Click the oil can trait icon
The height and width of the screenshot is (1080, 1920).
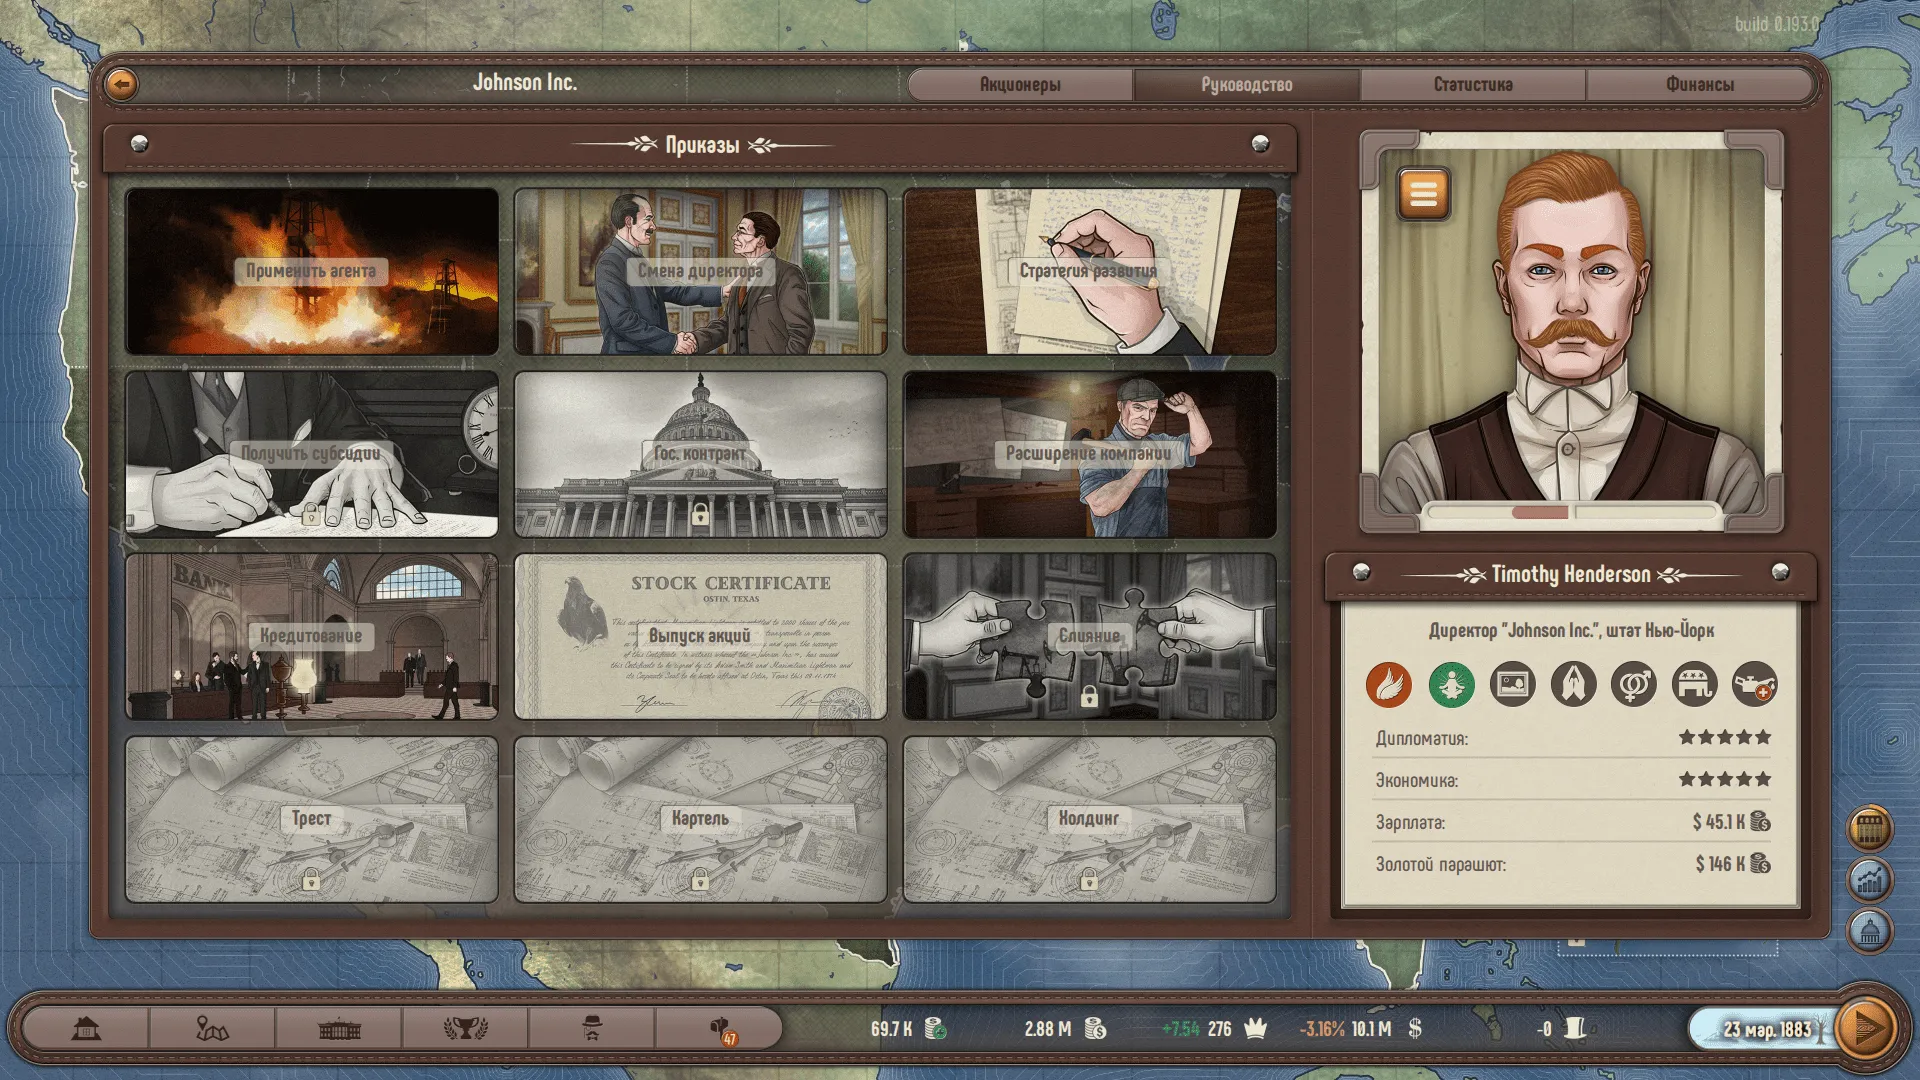coord(1755,685)
